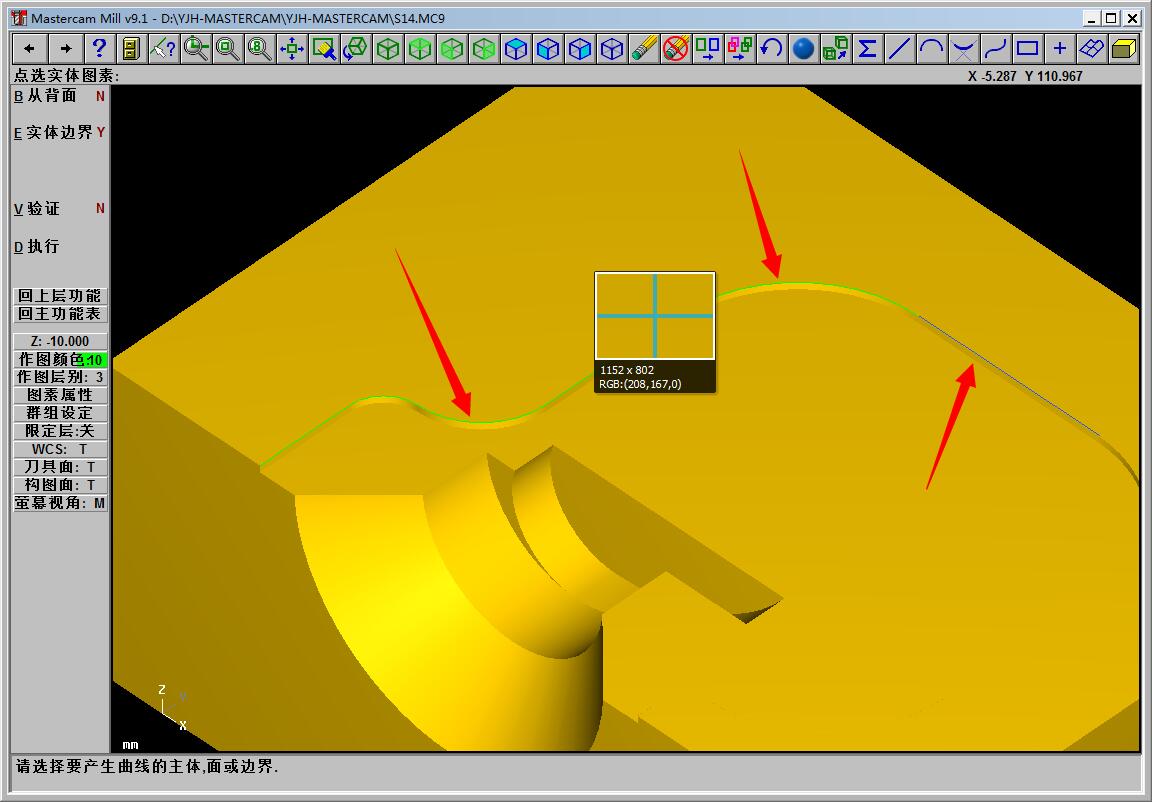Click the Mastercam title bar app icon
Viewport: 1152px width, 802px height.
tap(18, 18)
